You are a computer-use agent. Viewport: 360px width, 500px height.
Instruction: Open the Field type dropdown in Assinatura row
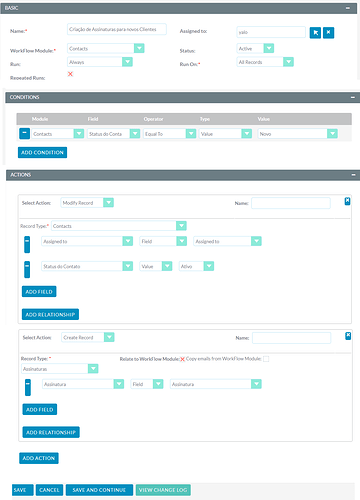[147, 384]
